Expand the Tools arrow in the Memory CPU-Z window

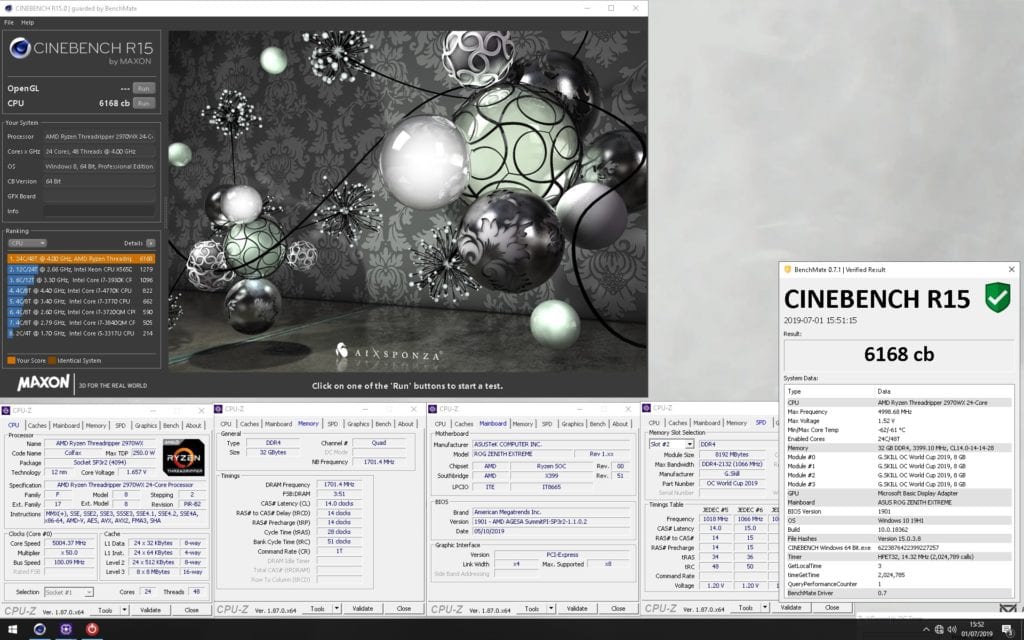tap(337, 608)
